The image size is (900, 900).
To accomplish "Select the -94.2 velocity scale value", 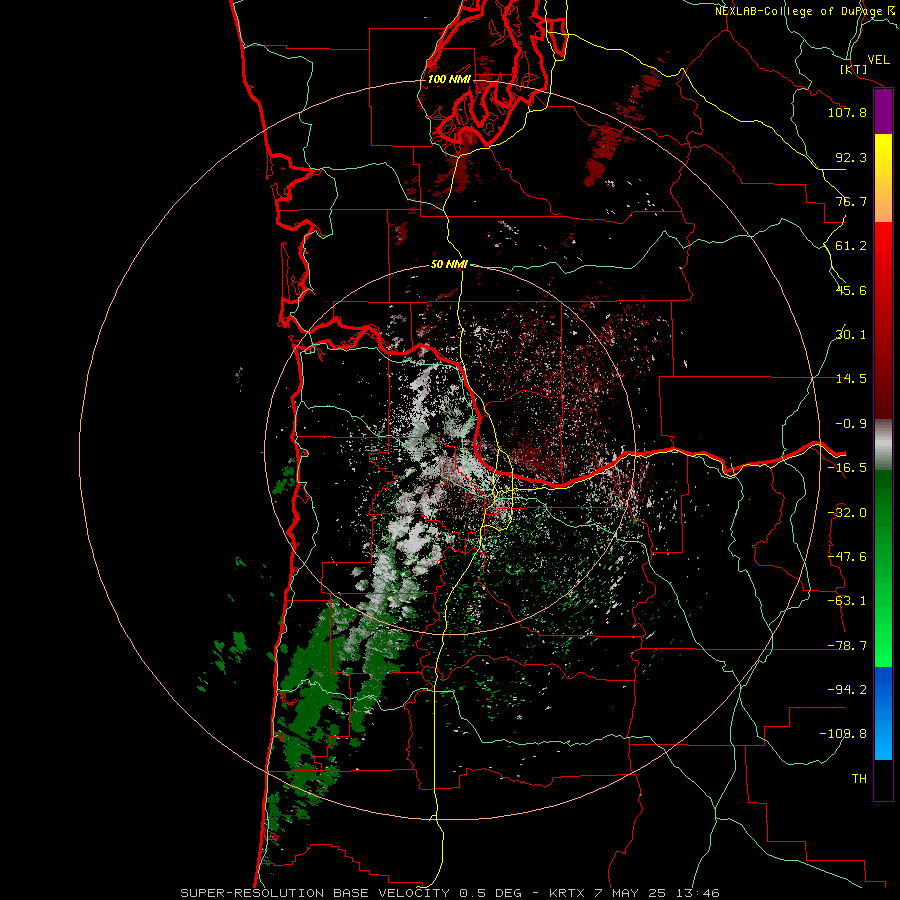I will [x=847, y=690].
